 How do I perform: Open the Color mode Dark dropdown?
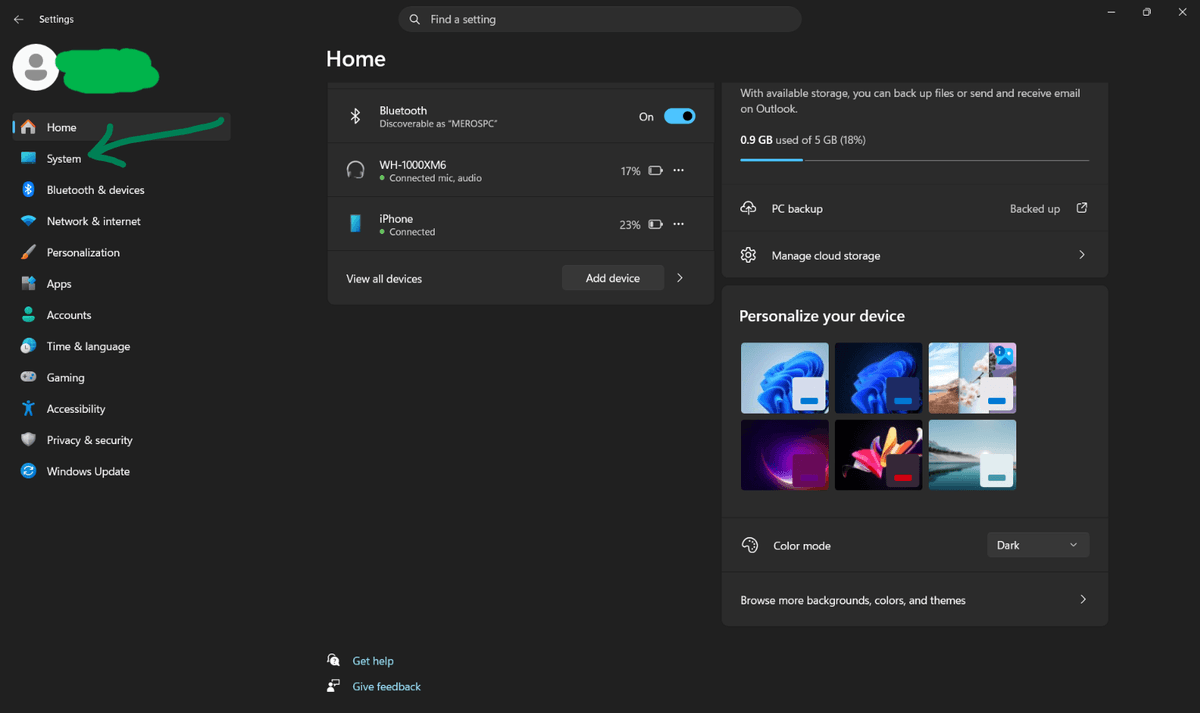(x=1038, y=545)
